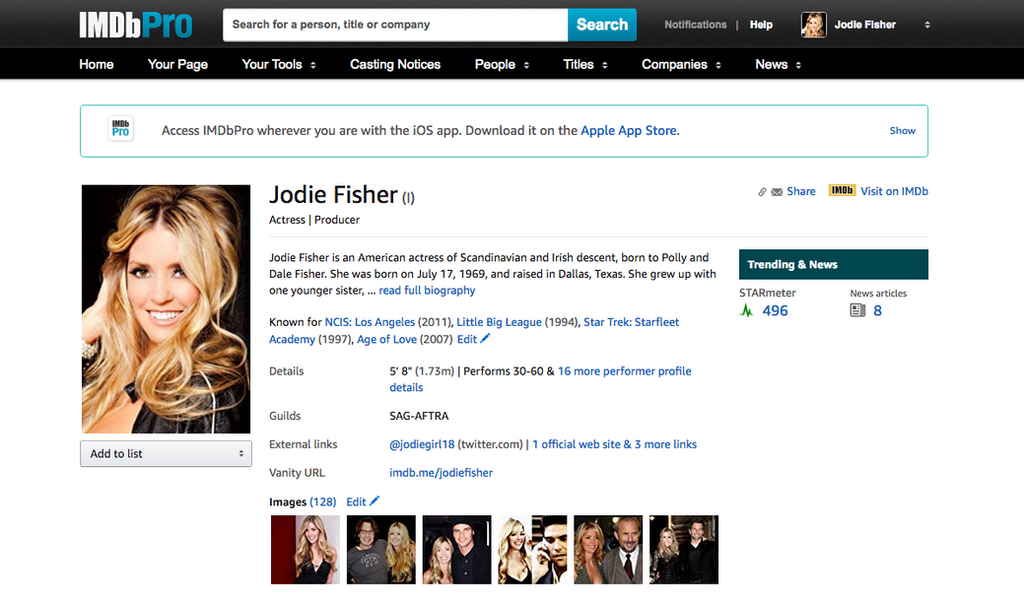Screen dimensions: 1024x596
Task: Open Your Page
Action: 178,65
